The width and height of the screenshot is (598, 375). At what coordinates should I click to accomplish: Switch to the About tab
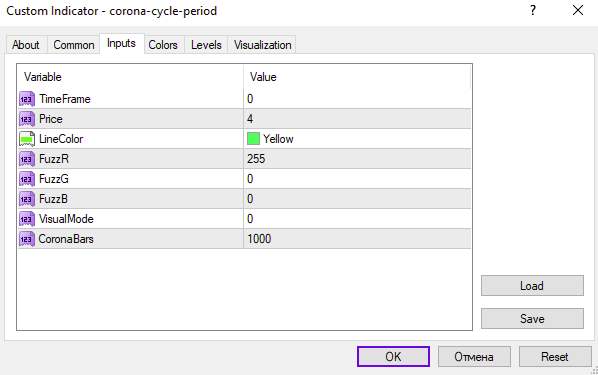[x=26, y=45]
